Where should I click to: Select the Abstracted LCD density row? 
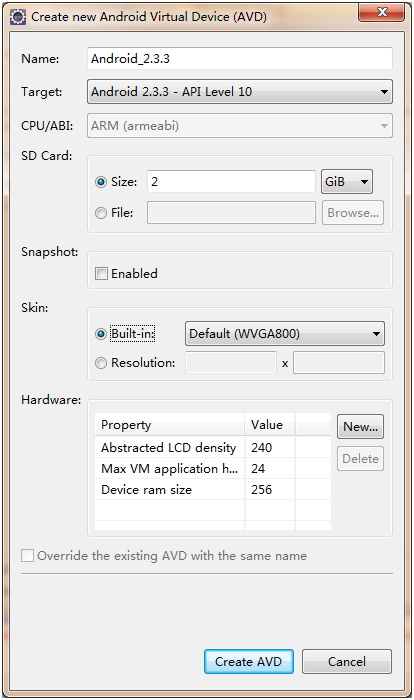(213, 448)
